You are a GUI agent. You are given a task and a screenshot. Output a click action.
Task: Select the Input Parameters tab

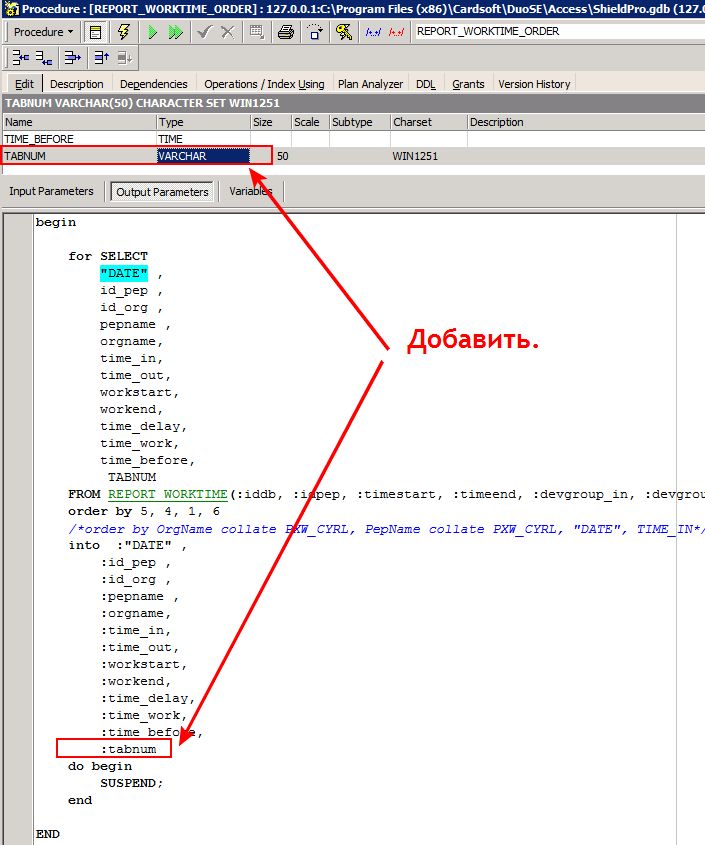[x=51, y=191]
